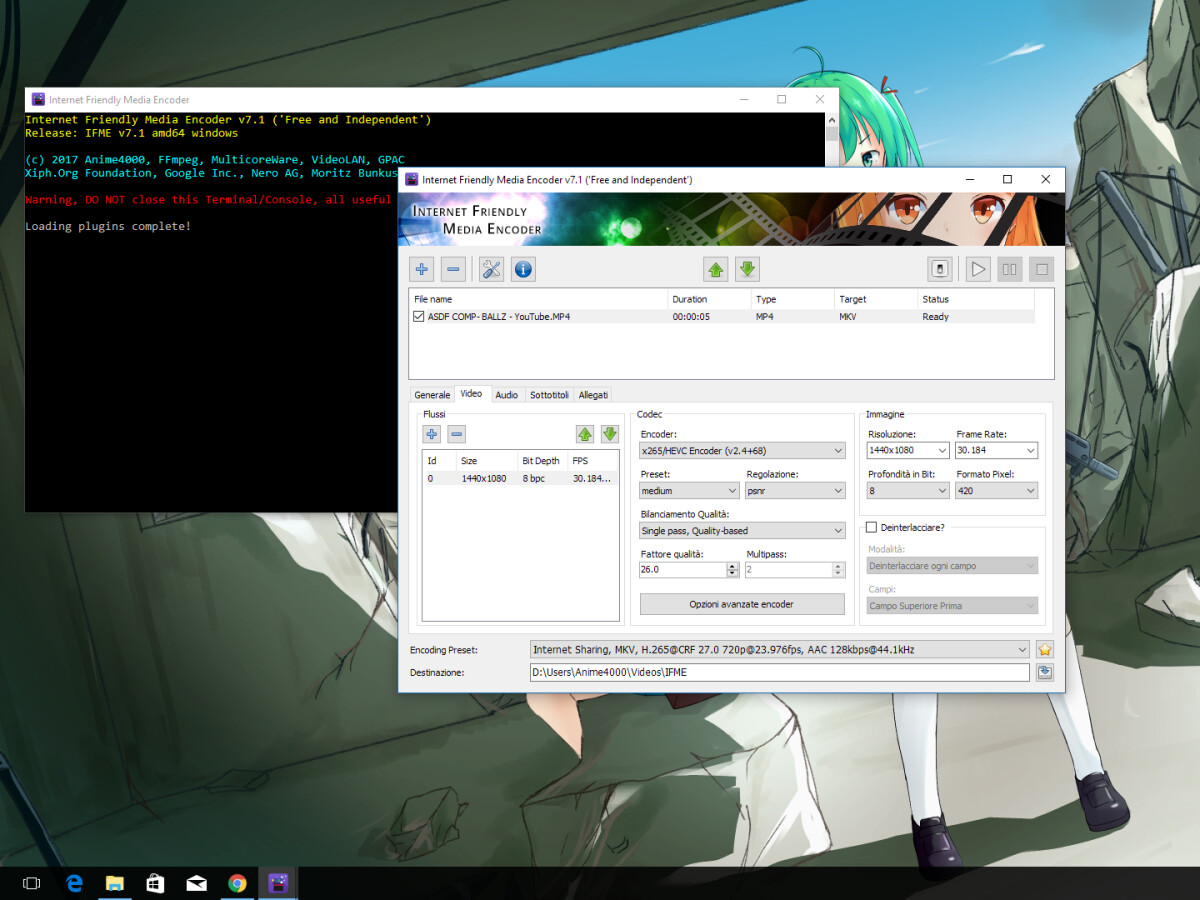This screenshot has width=1200, height=900.
Task: Pause encoding with the pause button
Action: pyautogui.click(x=1009, y=269)
